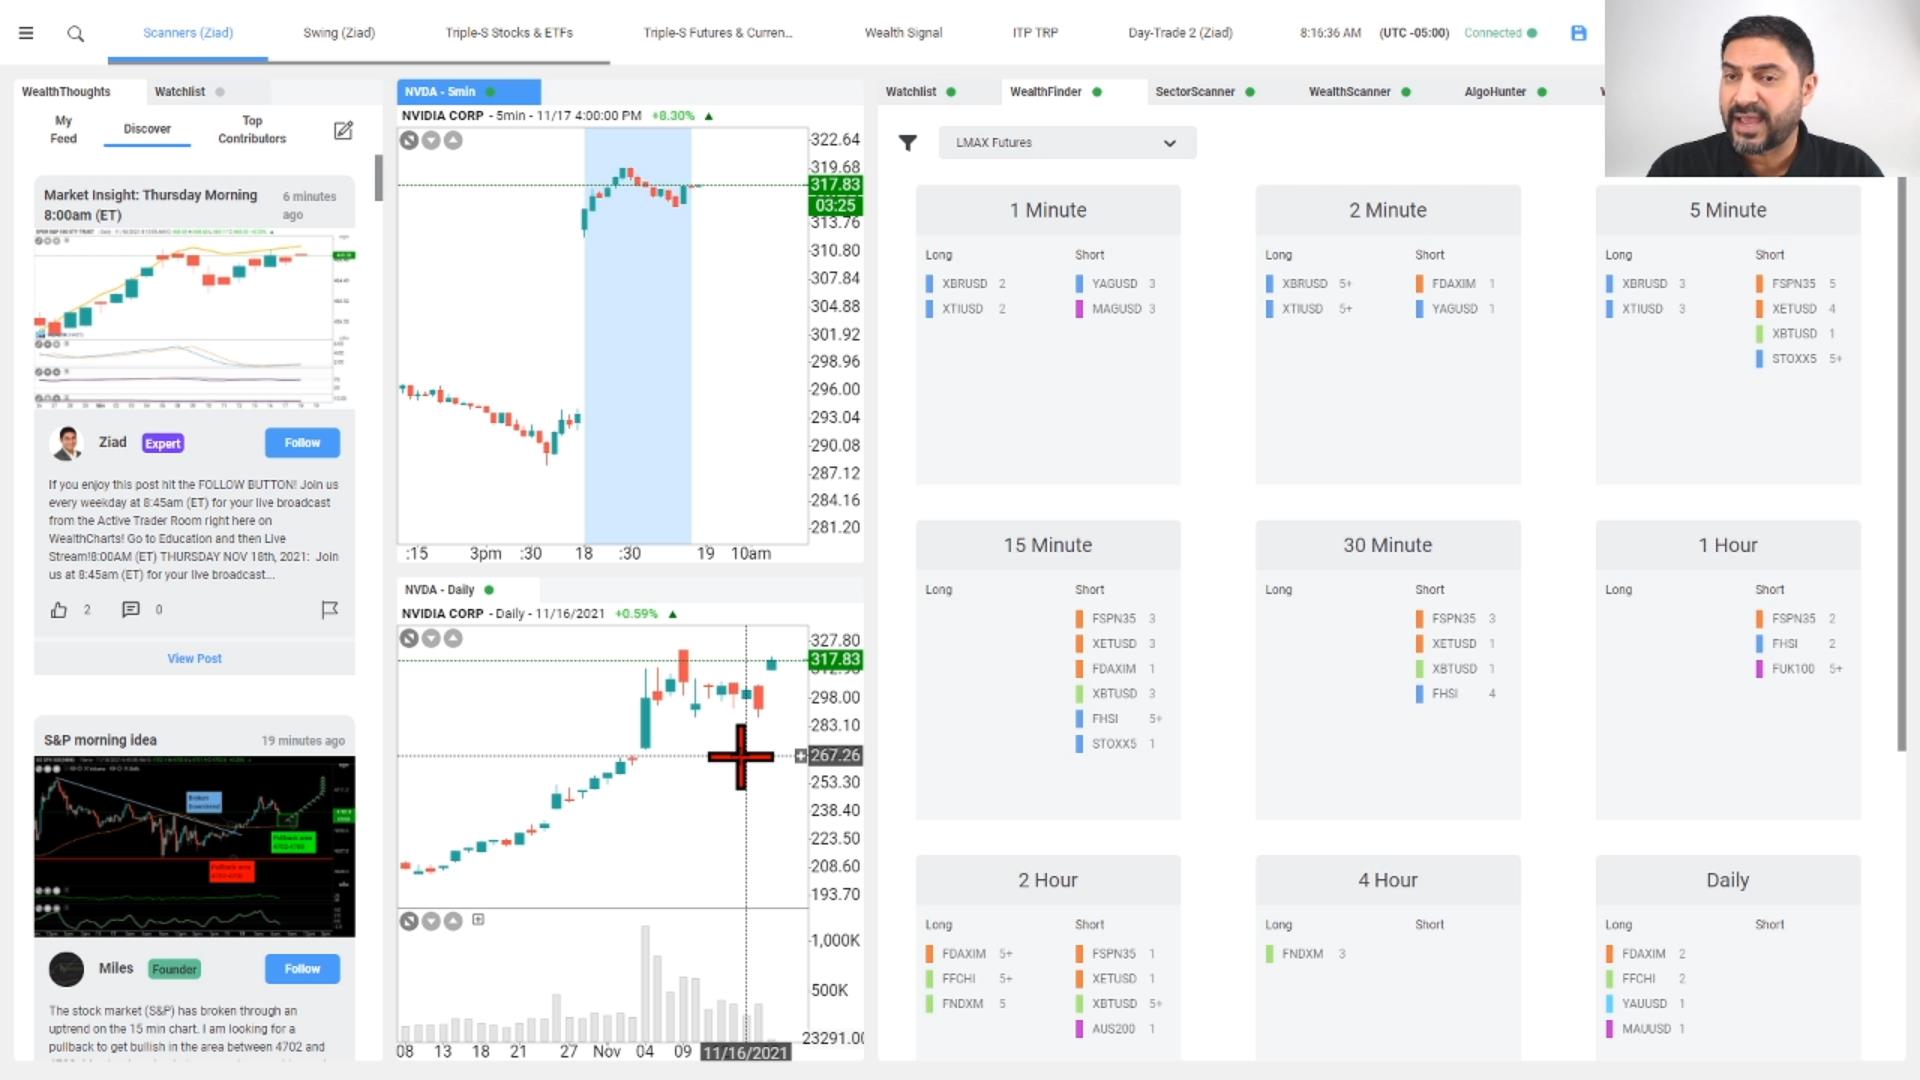Click the UTC -05:00 timezone selector
Viewport: 1920px width, 1080px height.
[1414, 33]
